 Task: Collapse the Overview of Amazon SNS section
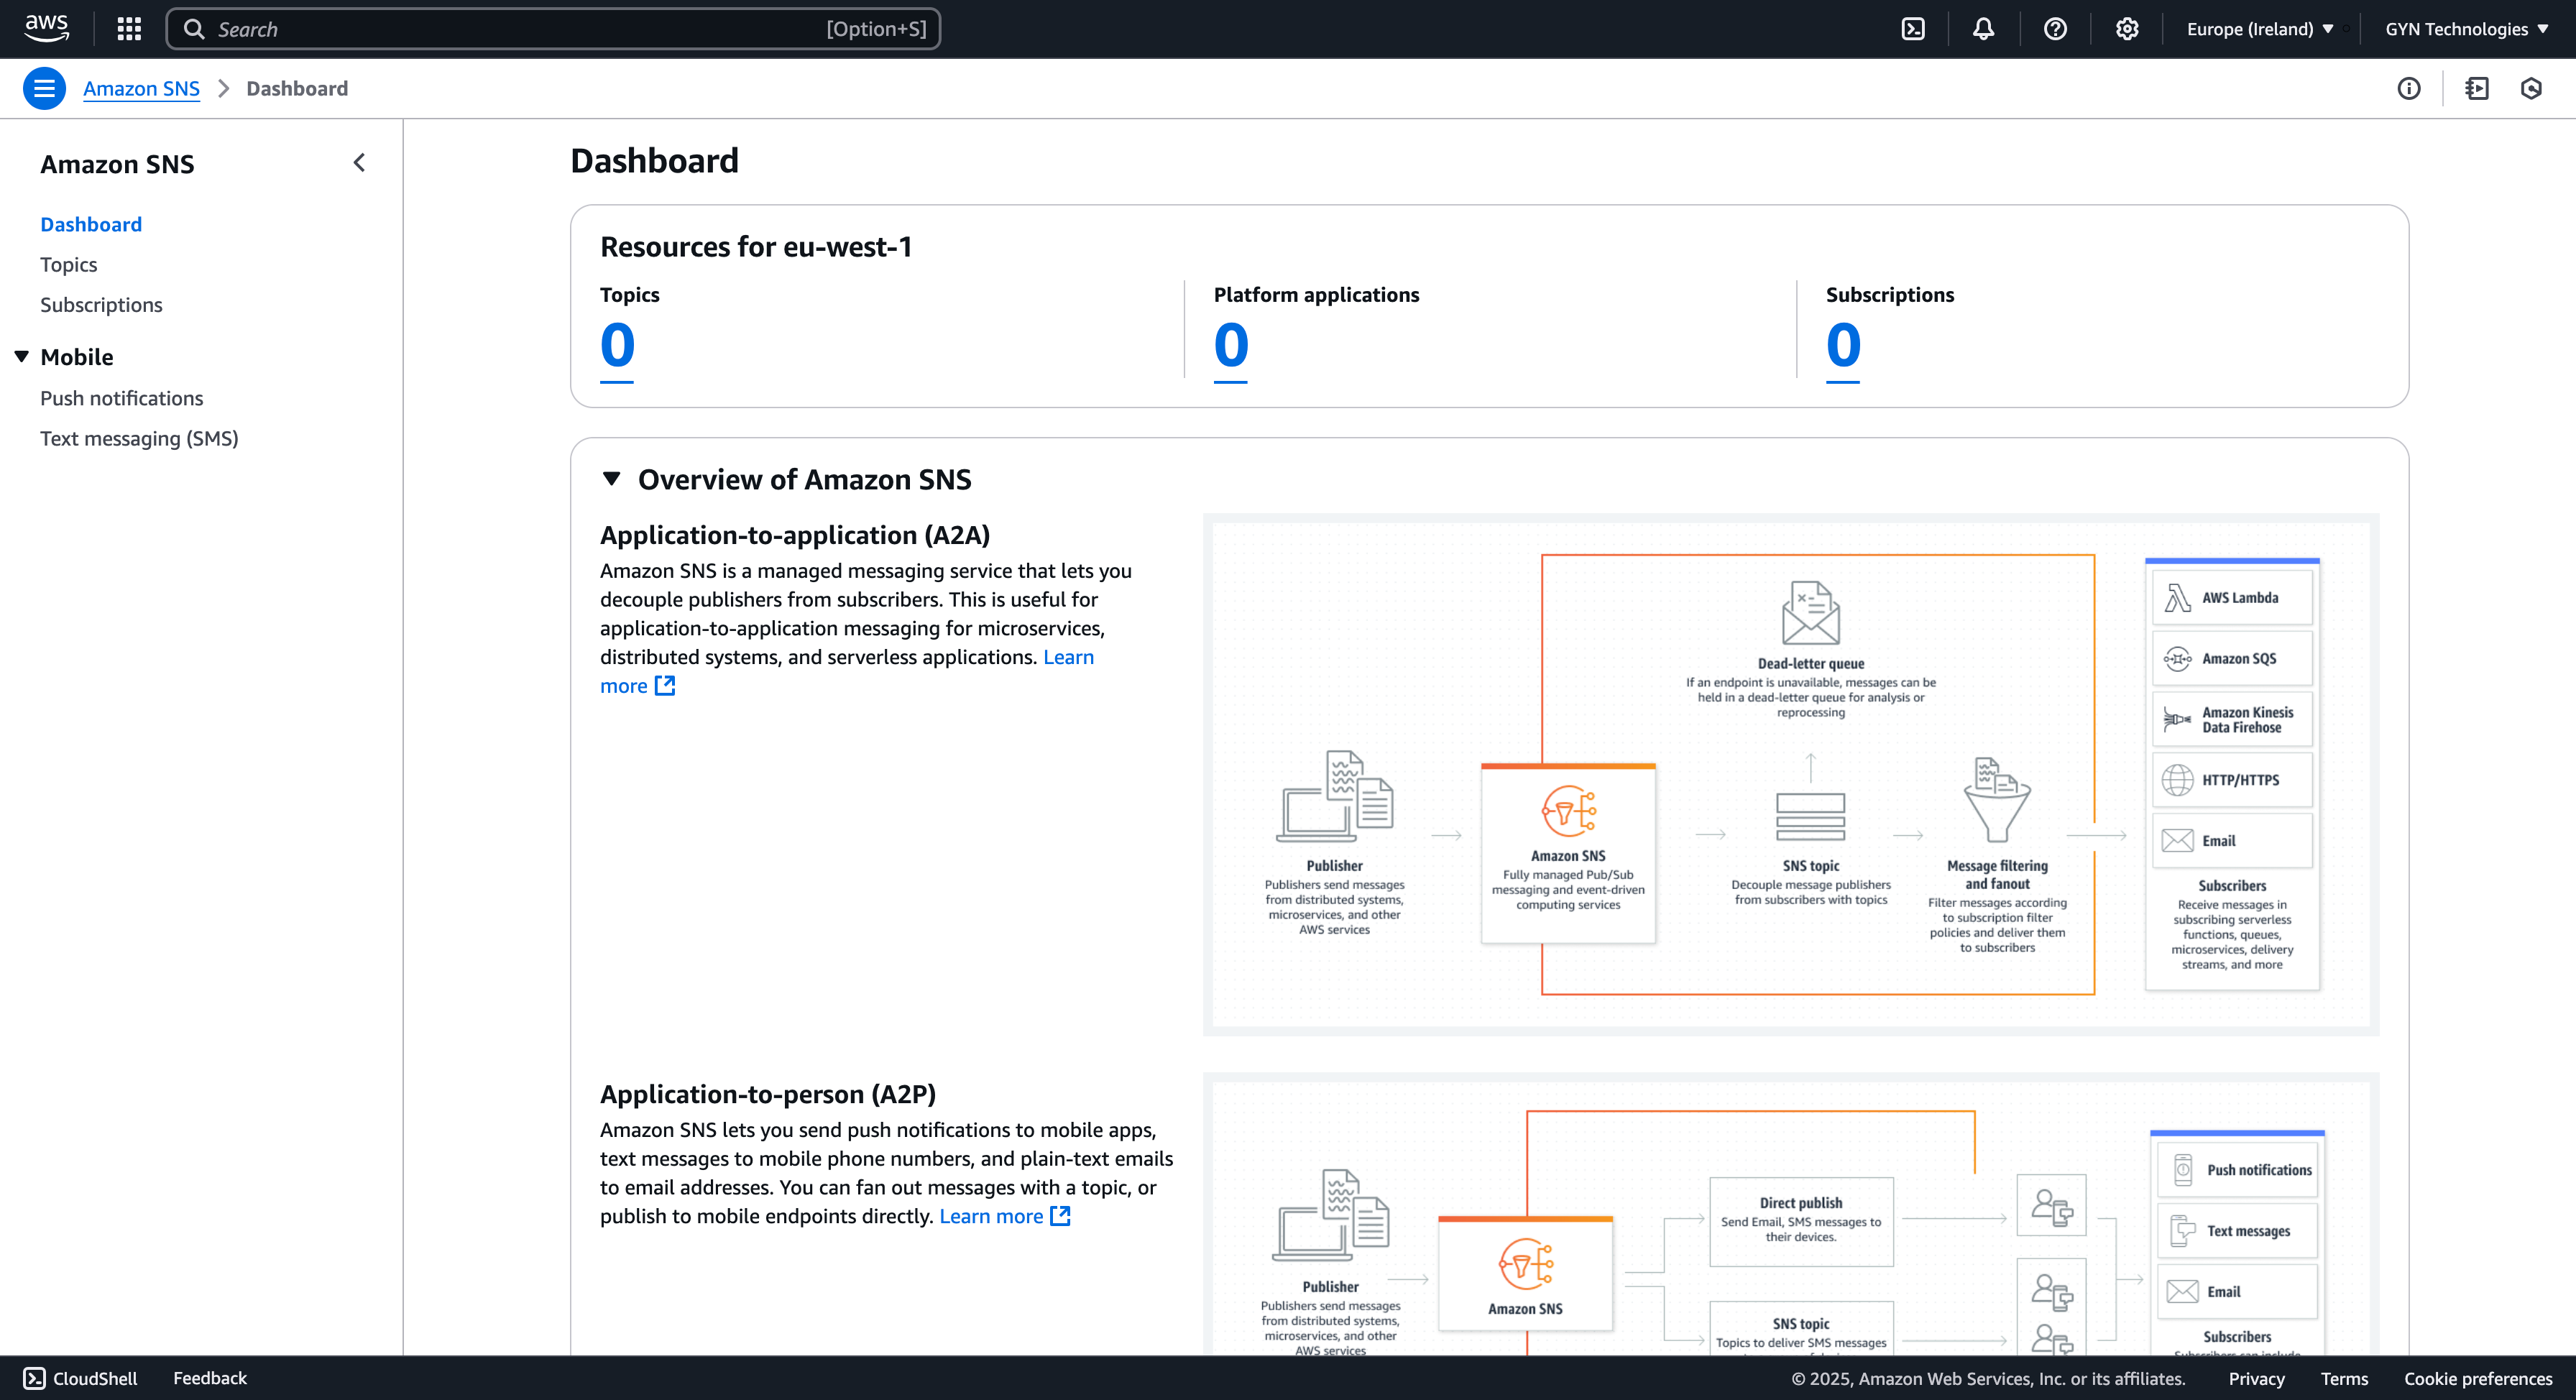613,478
